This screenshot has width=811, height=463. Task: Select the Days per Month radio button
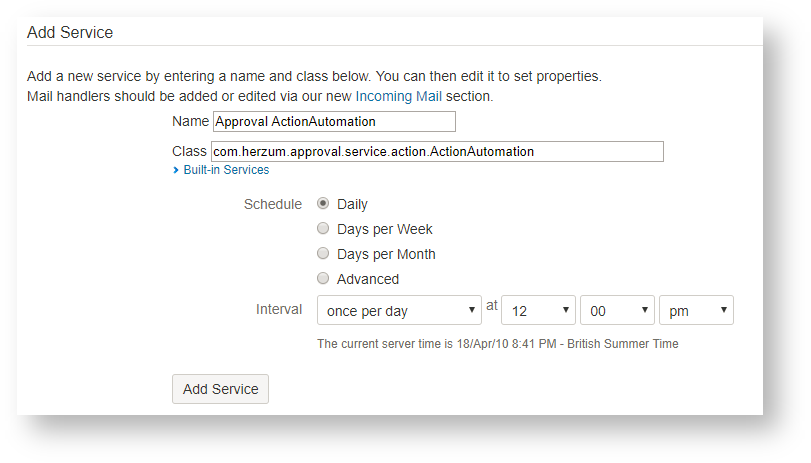point(323,253)
